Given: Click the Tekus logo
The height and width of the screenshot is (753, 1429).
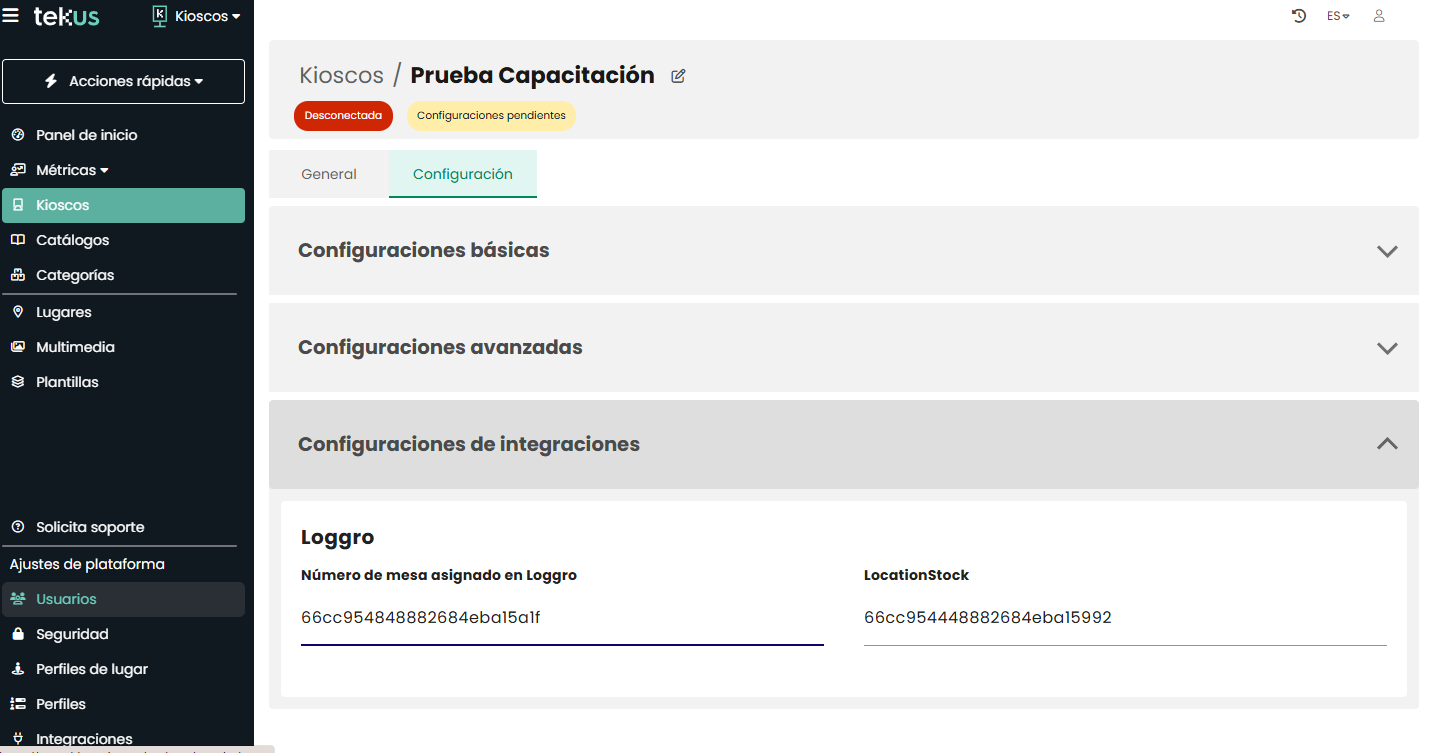Looking at the screenshot, I should (67, 16).
